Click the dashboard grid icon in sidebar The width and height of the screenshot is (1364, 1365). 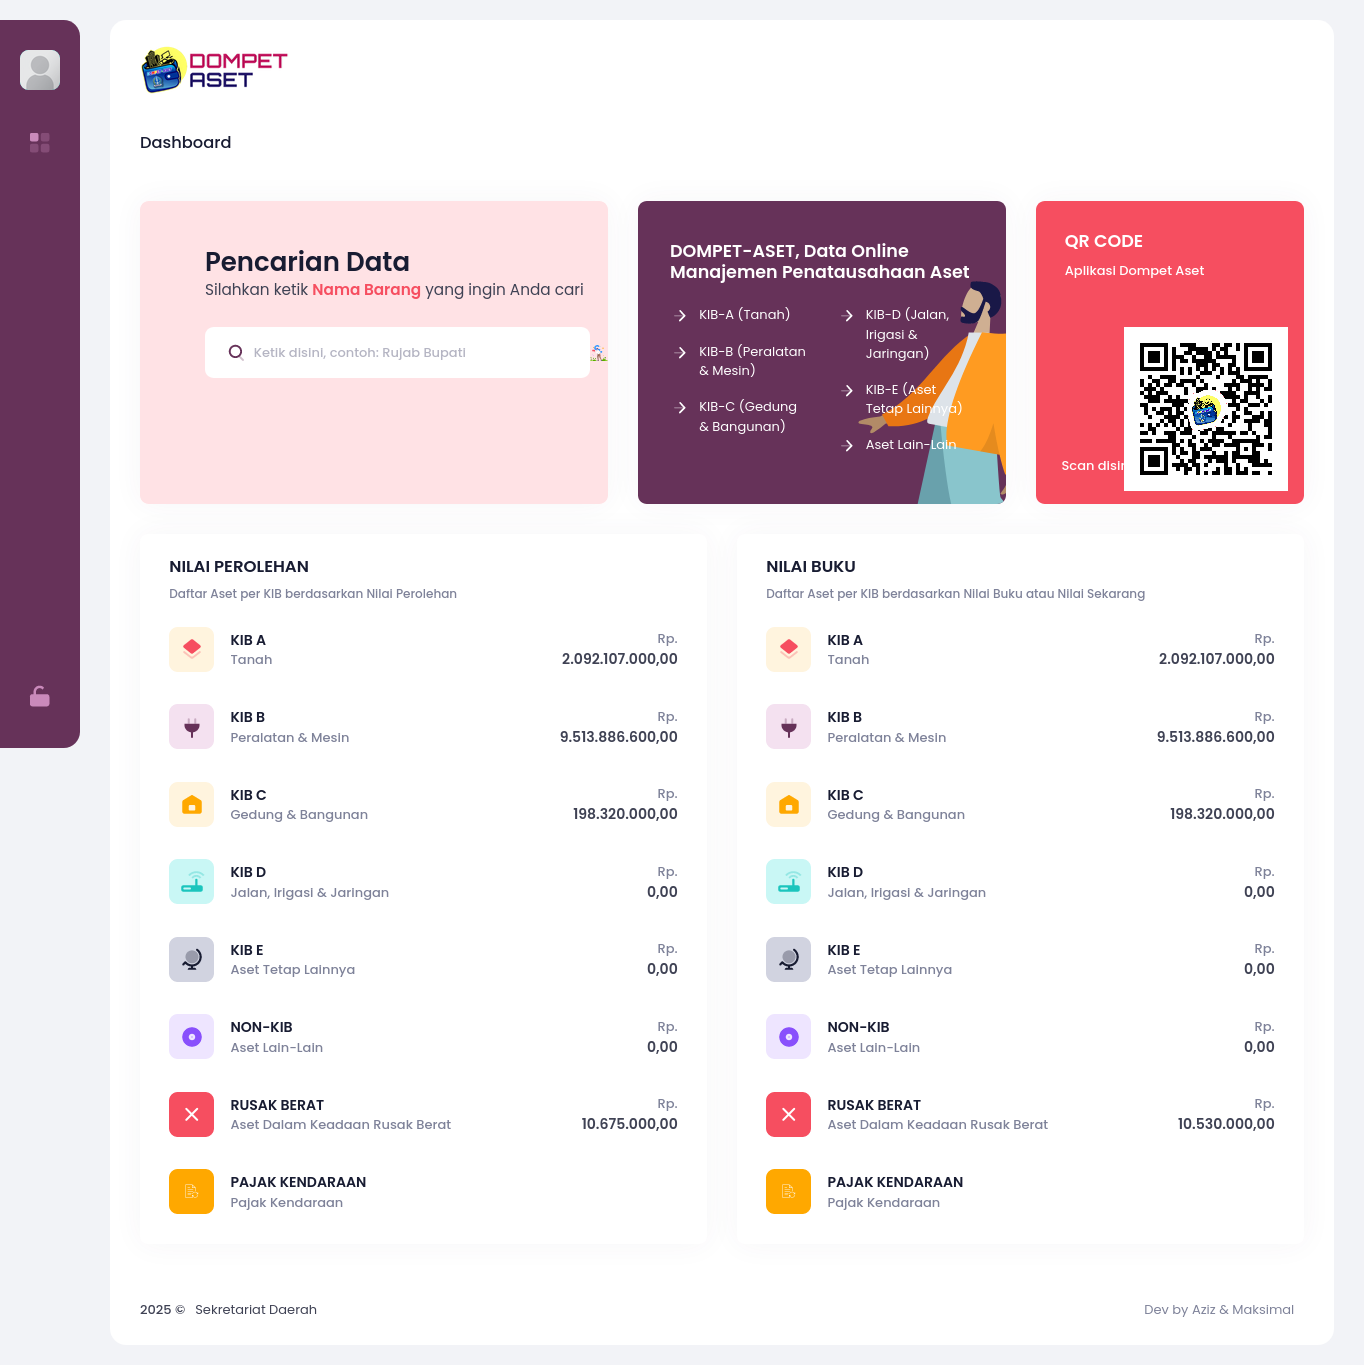40,142
